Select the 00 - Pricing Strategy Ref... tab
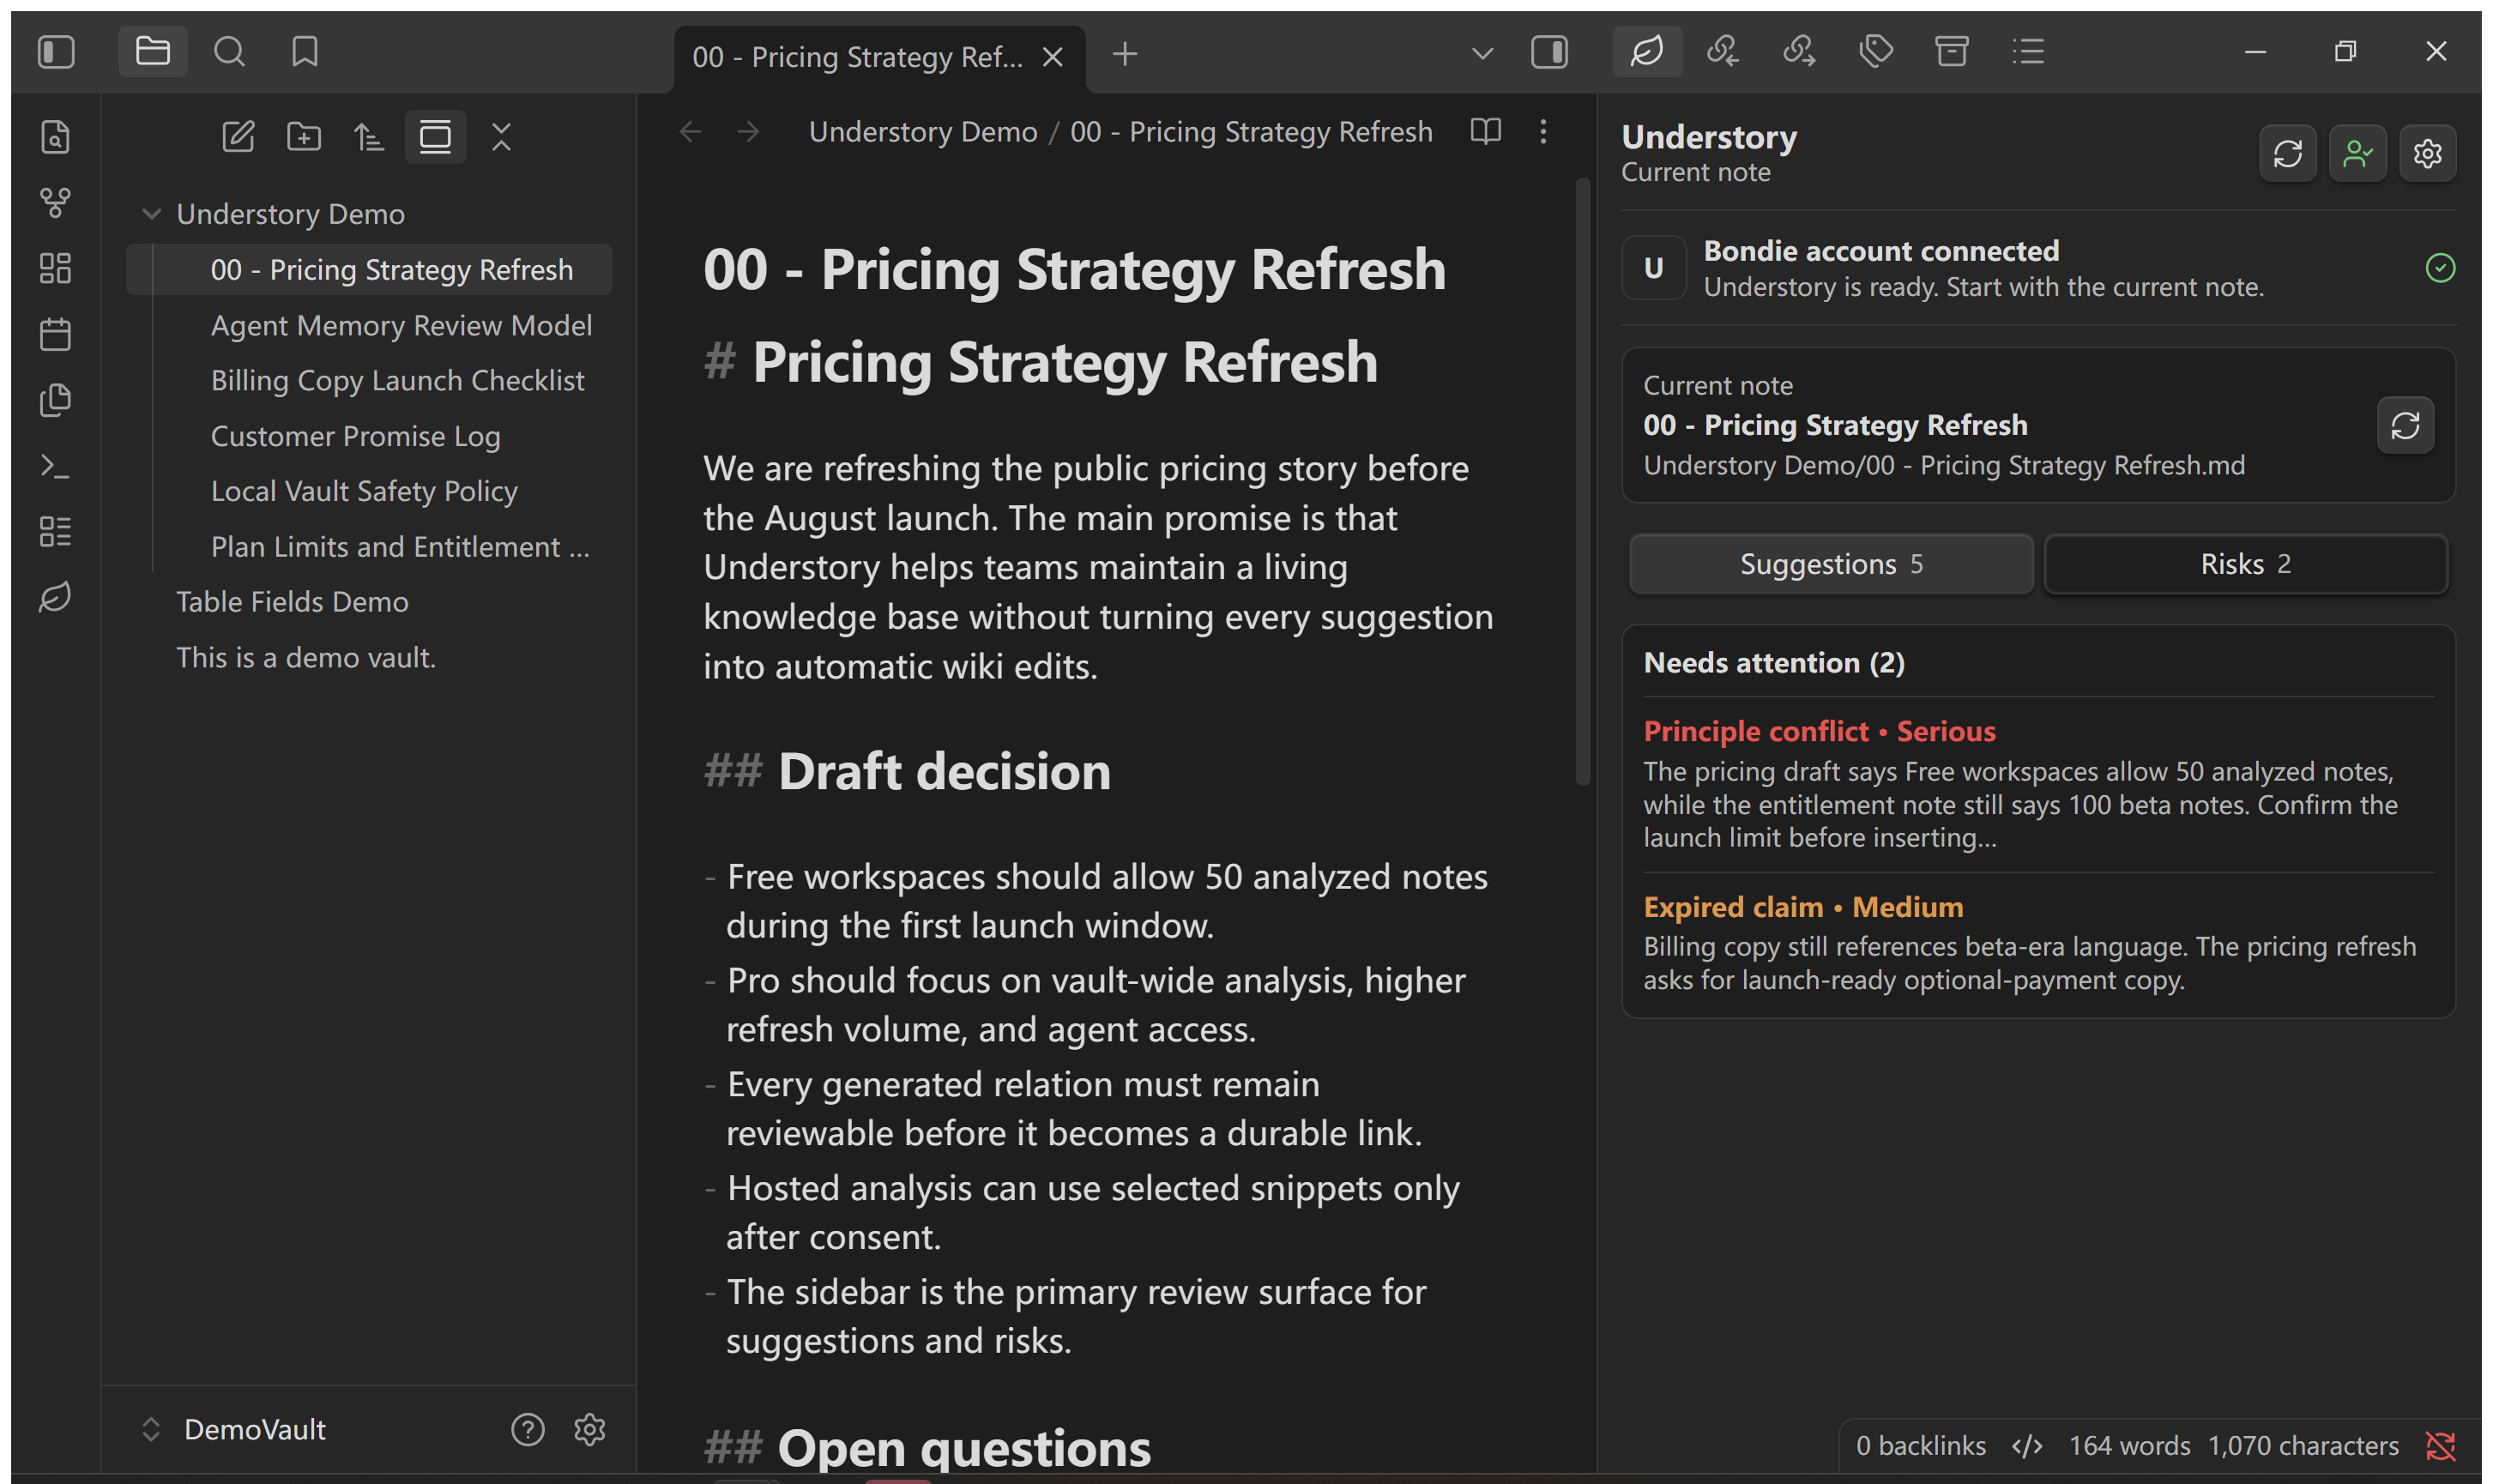2493x1484 pixels. click(x=880, y=57)
